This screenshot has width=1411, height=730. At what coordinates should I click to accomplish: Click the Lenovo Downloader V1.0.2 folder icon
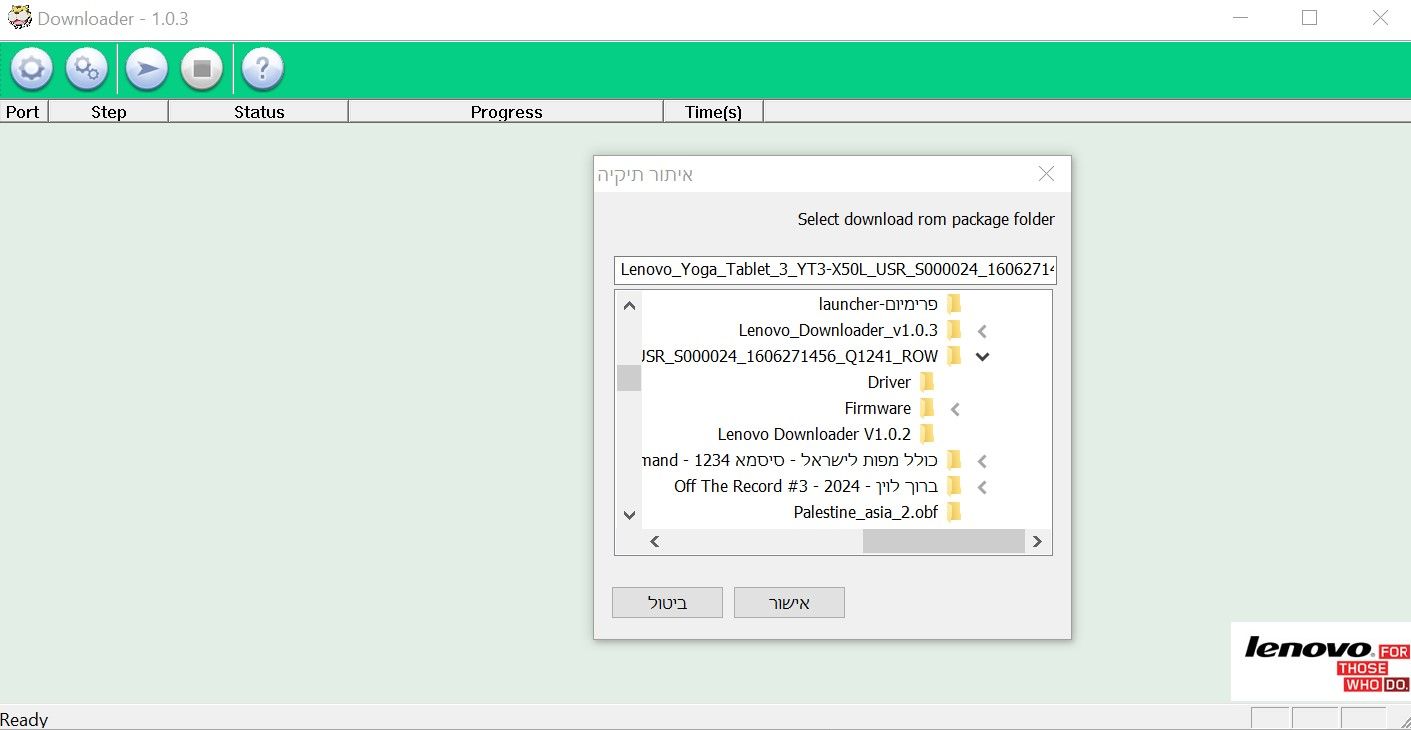[x=927, y=434]
